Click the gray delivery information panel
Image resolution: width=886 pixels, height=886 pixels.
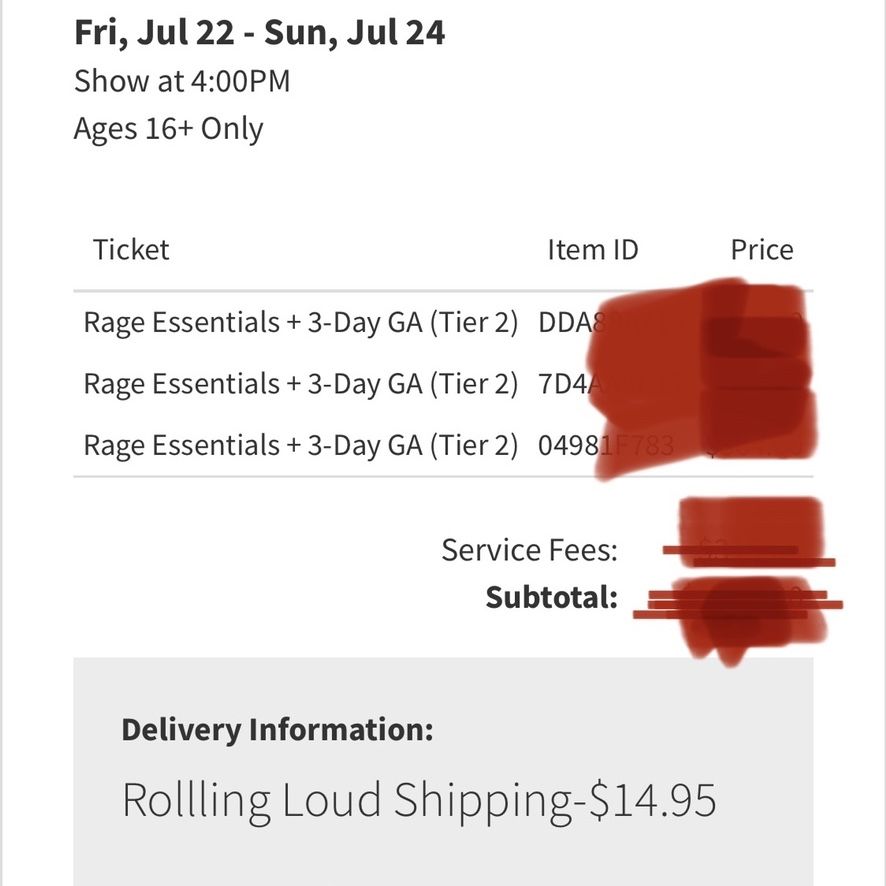click(x=443, y=771)
